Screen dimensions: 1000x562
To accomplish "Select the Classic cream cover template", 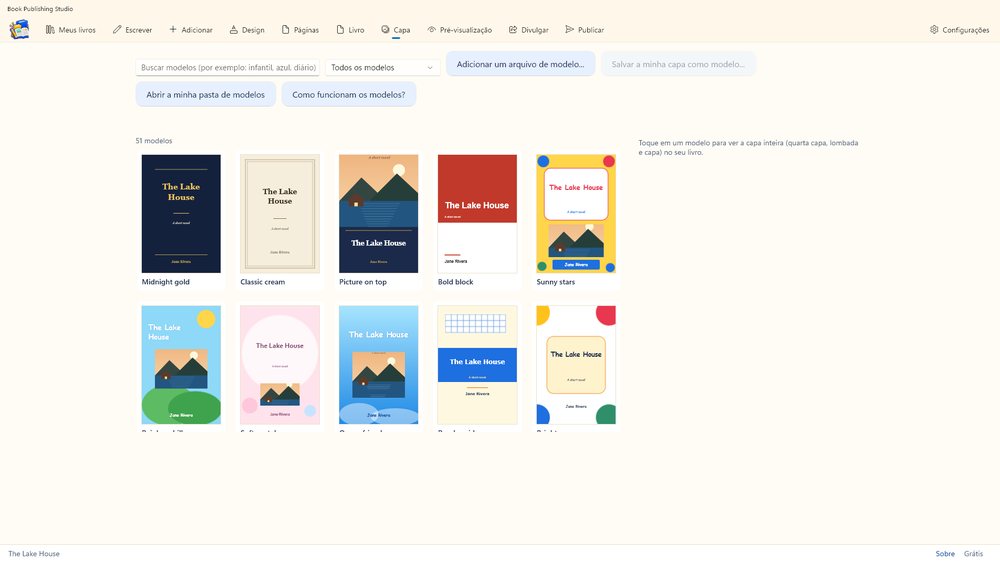I will point(280,214).
